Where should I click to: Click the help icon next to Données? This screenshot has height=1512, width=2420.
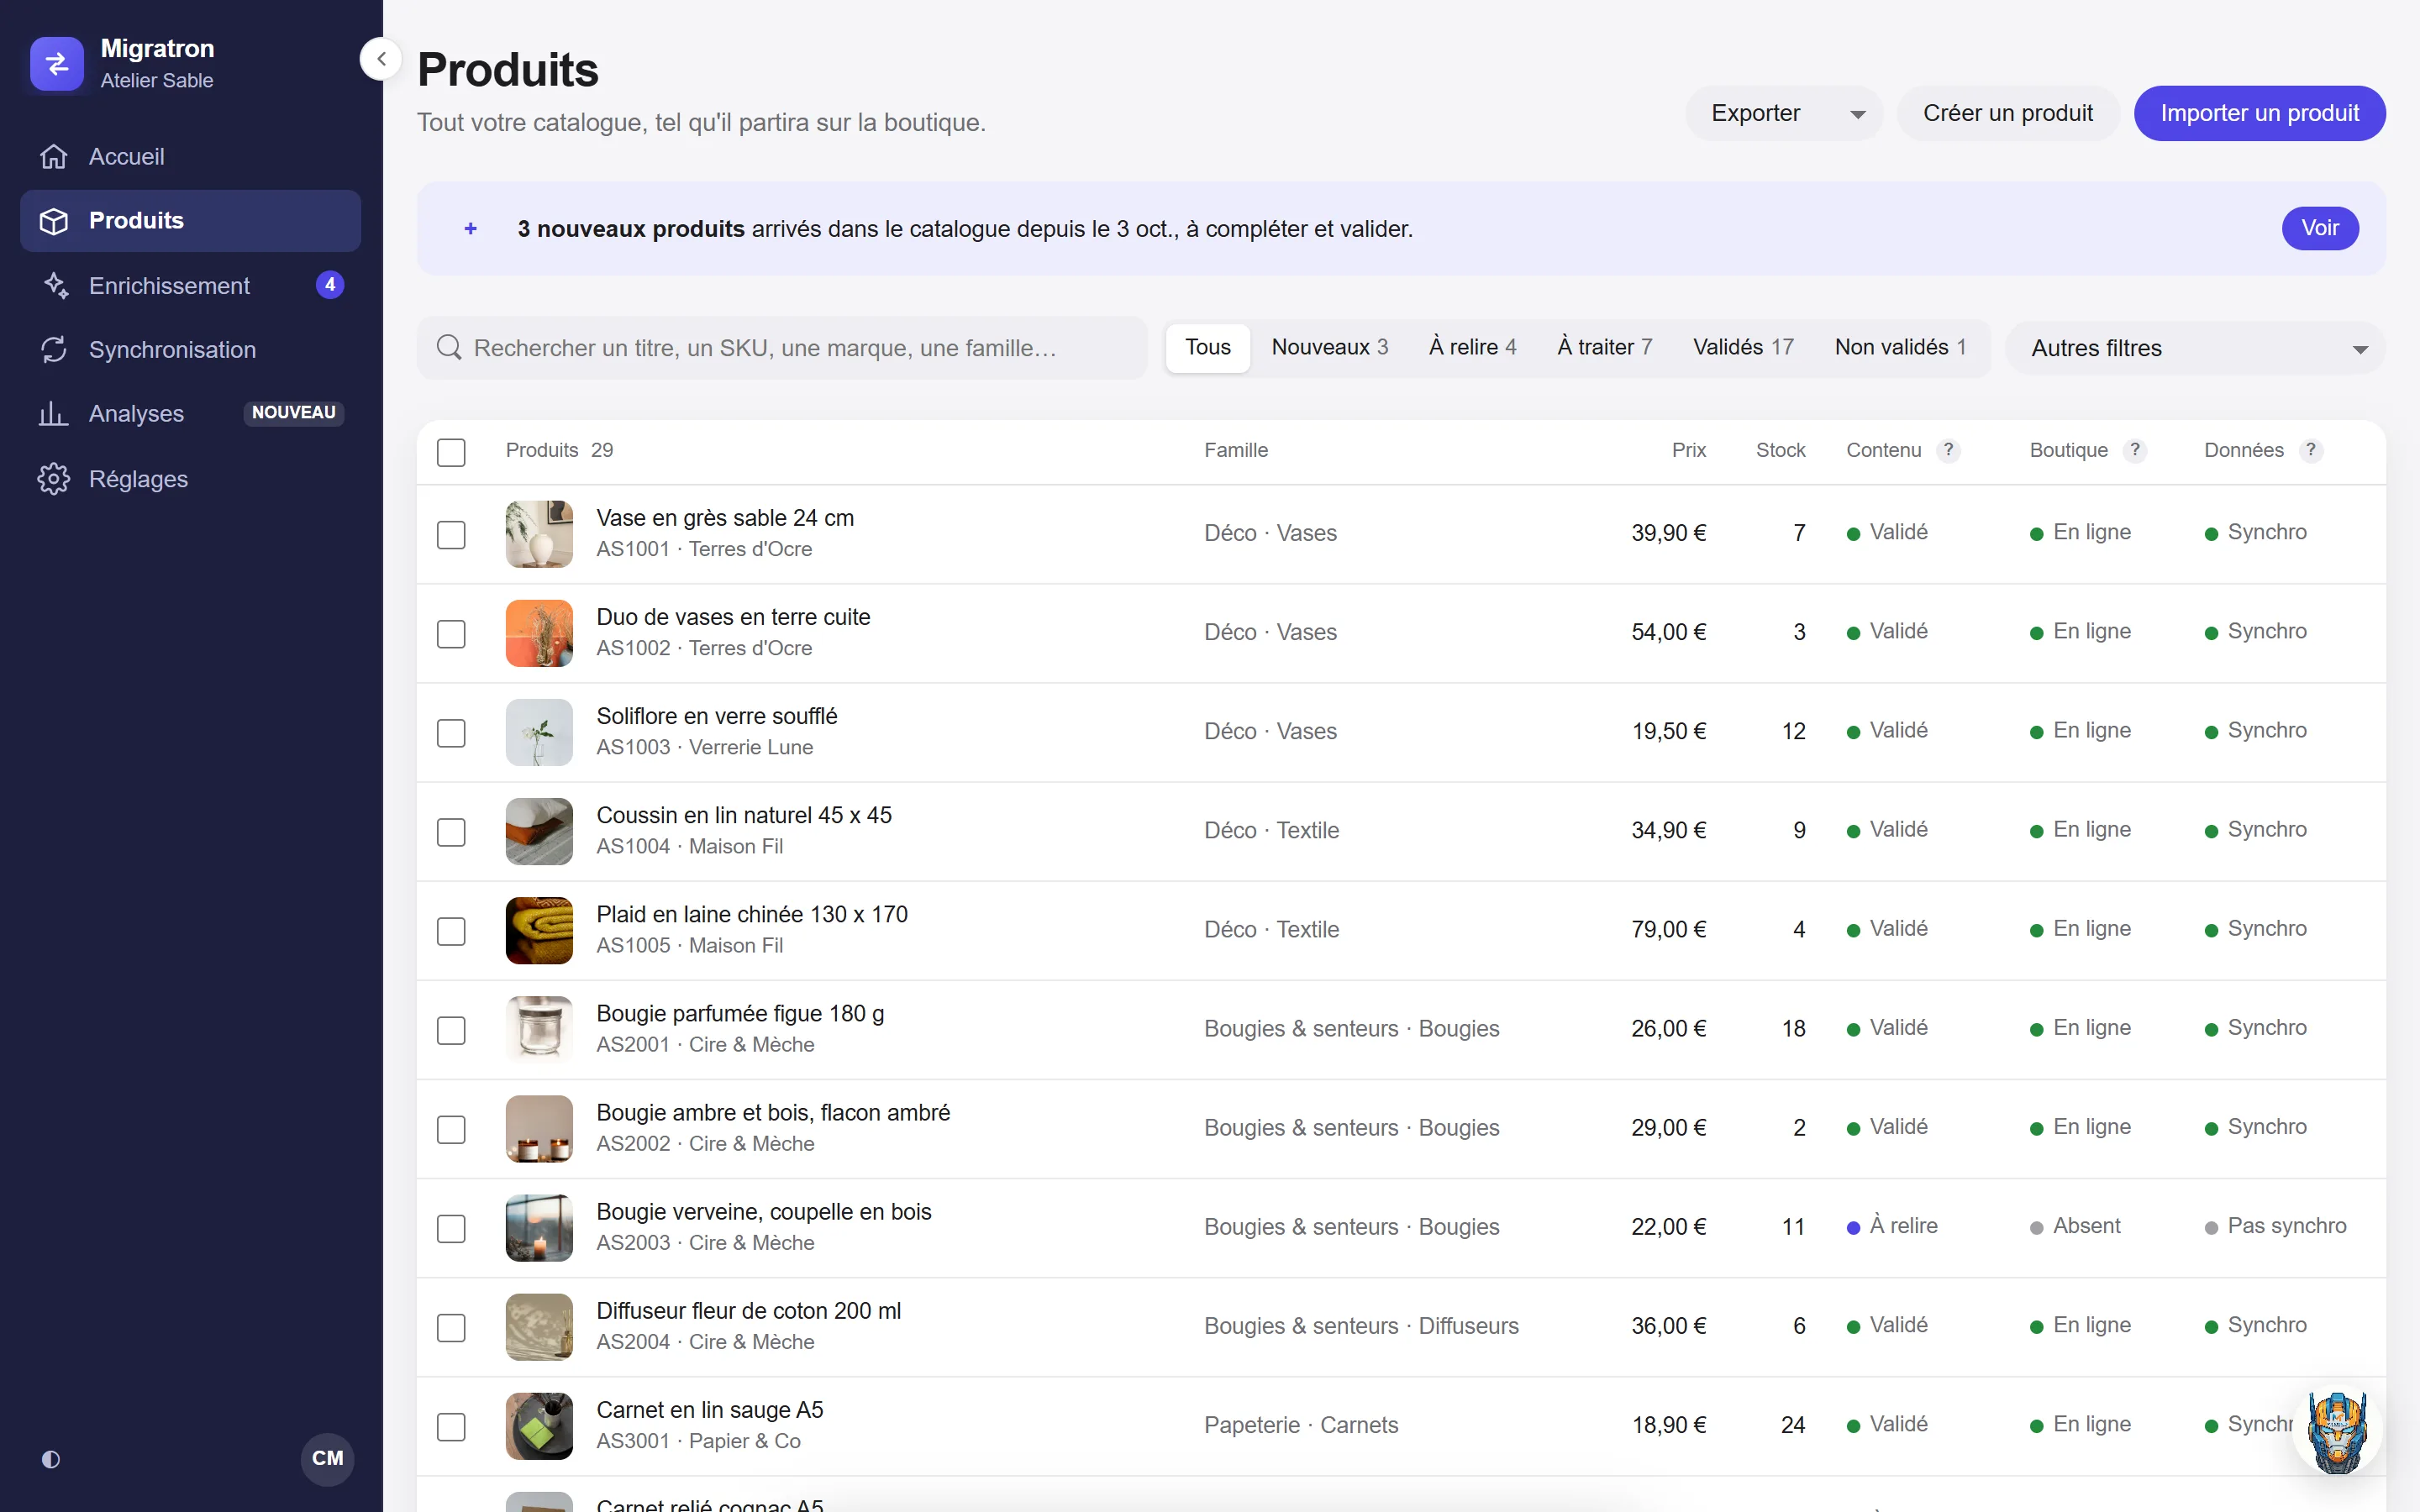click(x=2310, y=450)
